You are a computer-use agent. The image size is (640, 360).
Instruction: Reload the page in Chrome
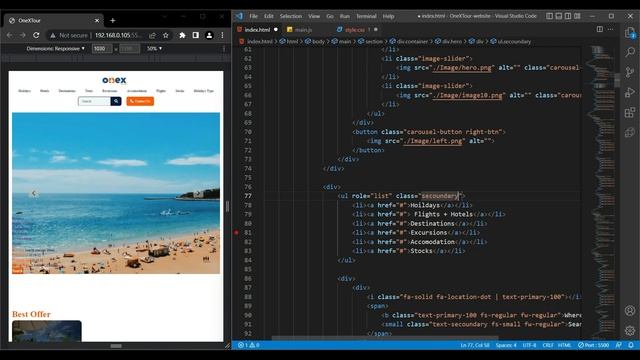tap(36, 36)
